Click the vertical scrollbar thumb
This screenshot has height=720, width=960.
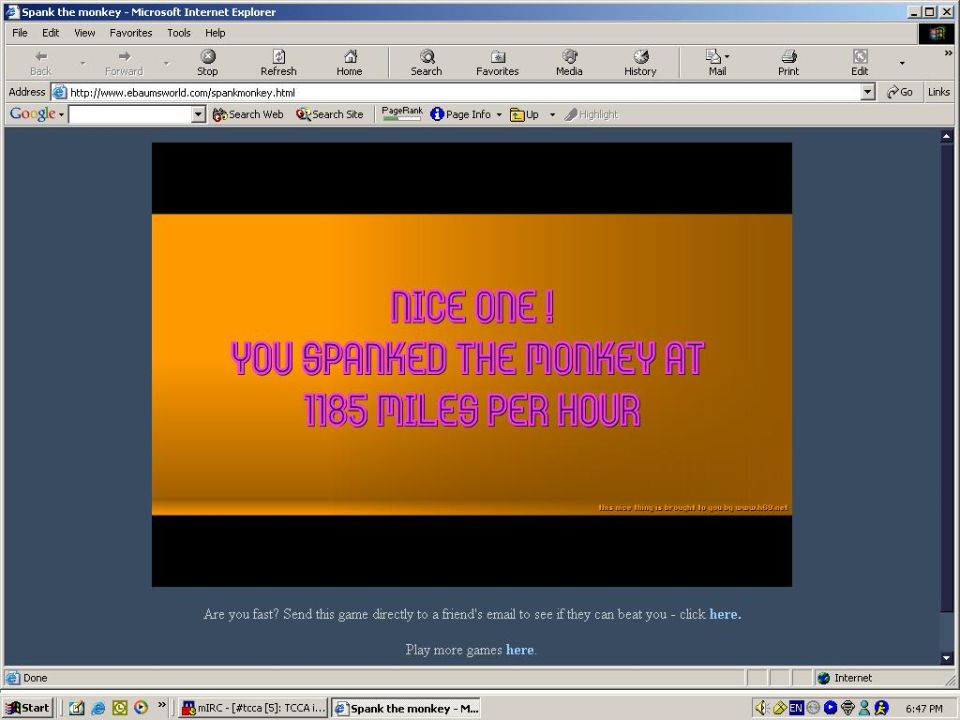[947, 377]
